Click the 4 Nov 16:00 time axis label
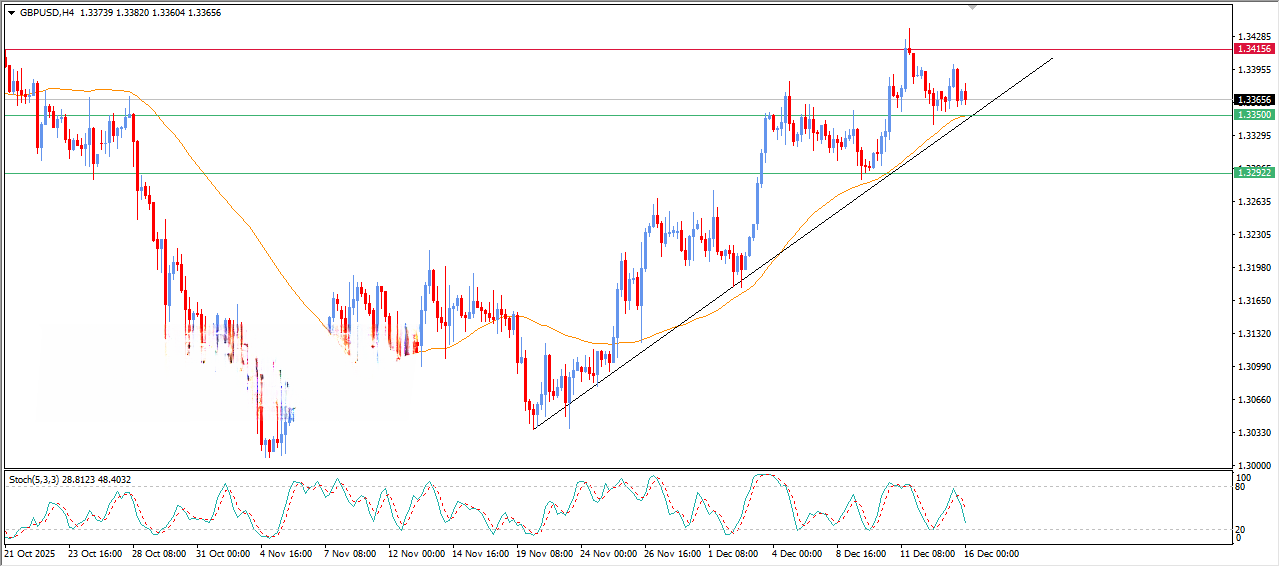Image resolution: width=1280 pixels, height=567 pixels. coord(286,553)
